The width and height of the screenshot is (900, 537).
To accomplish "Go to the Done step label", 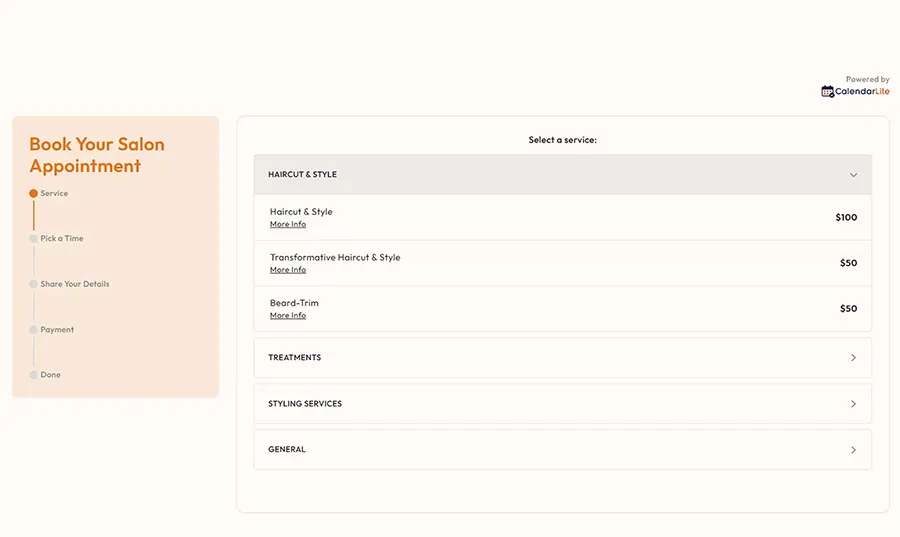I will [50, 375].
